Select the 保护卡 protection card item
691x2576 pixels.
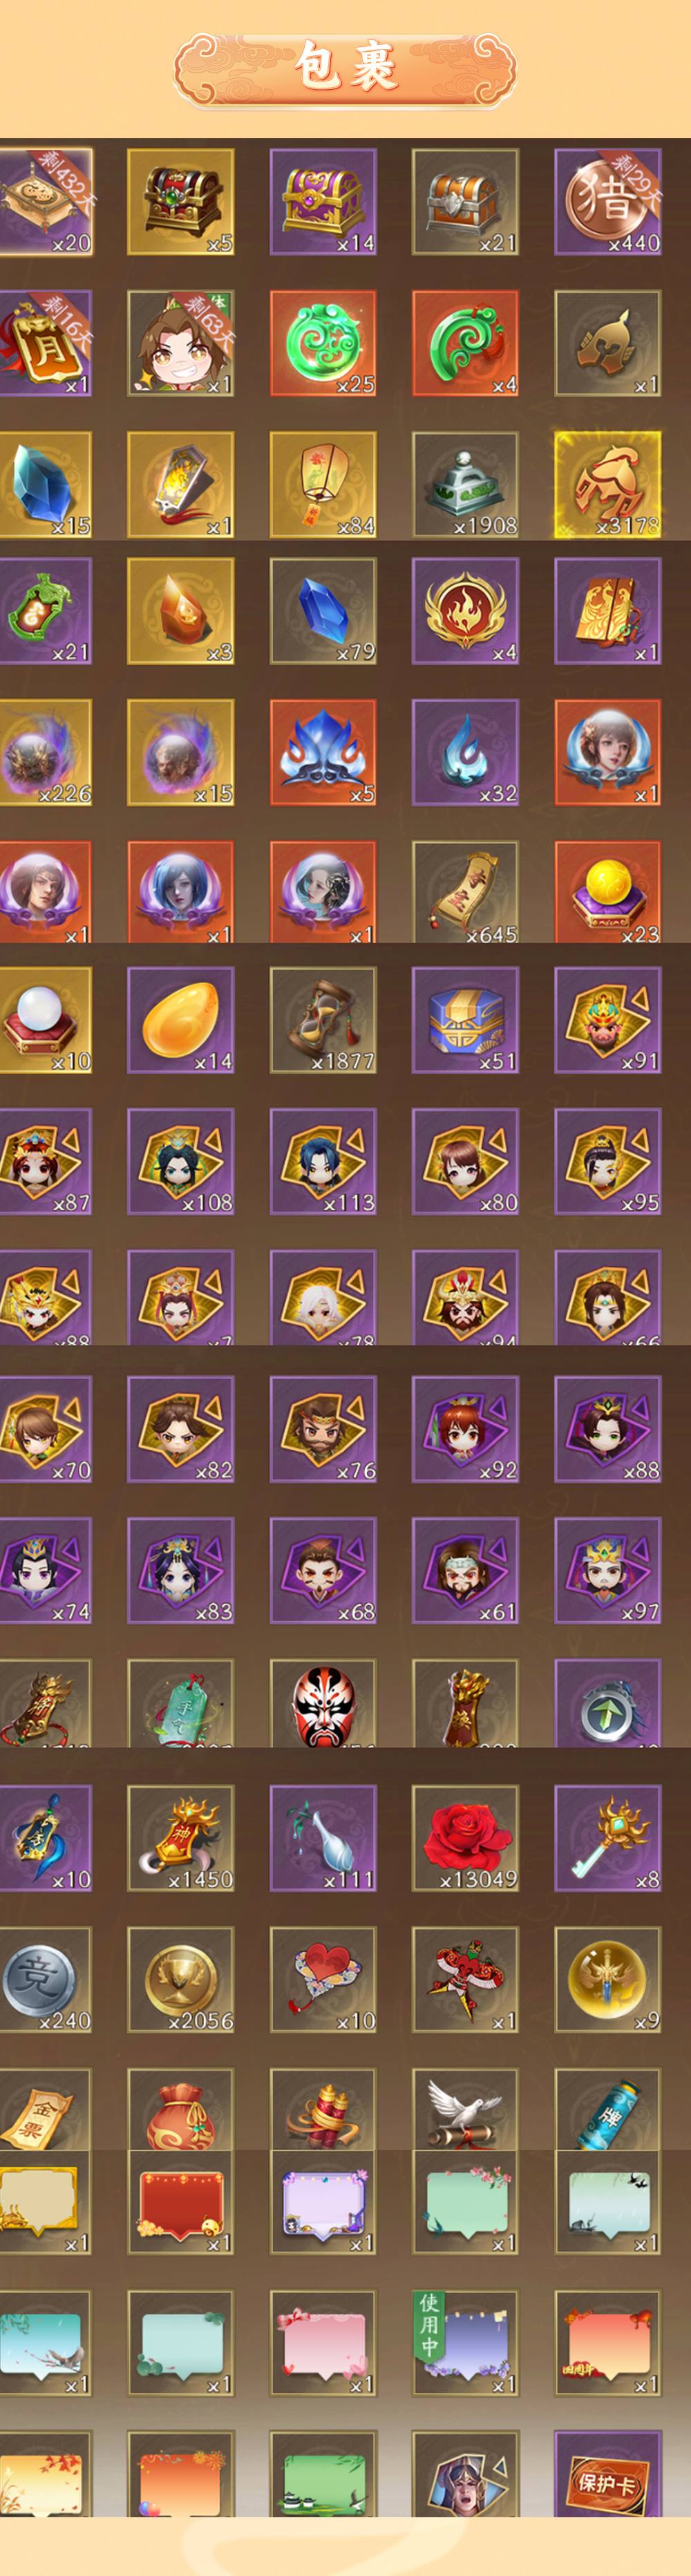pos(608,2474)
